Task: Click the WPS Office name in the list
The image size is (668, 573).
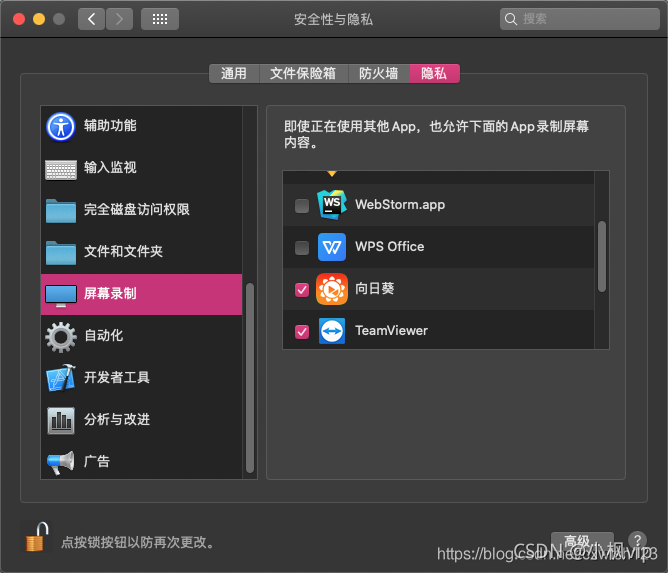Action: click(389, 247)
